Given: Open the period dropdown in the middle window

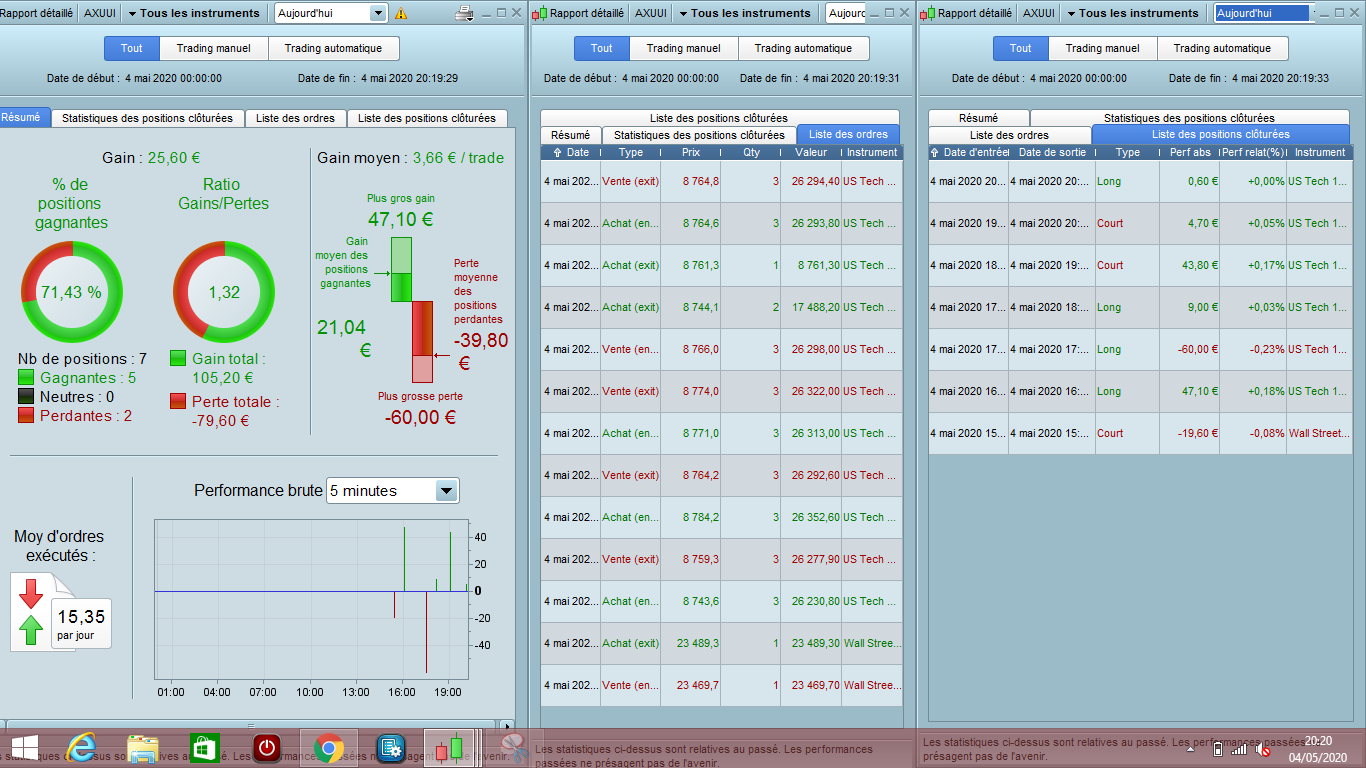Looking at the screenshot, I should point(847,13).
